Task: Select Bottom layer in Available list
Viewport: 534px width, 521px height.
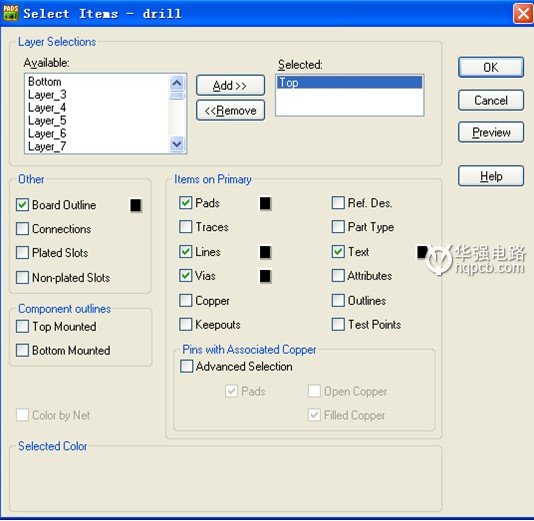Action: click(x=45, y=82)
